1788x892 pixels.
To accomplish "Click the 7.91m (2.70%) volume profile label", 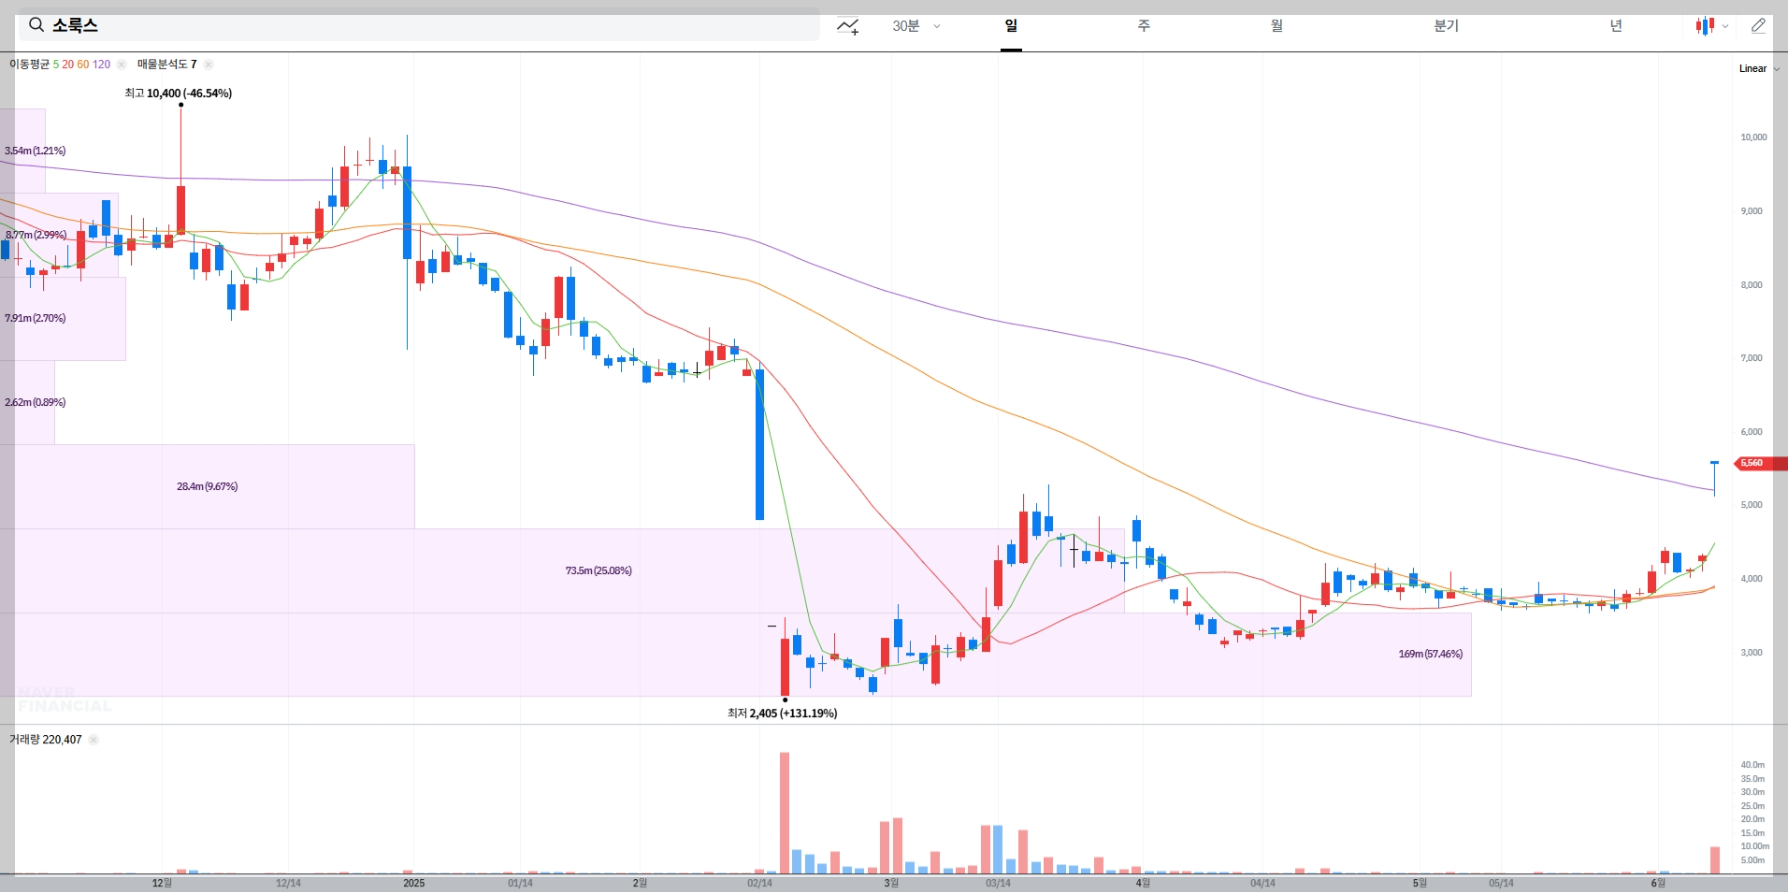I will [x=35, y=319].
